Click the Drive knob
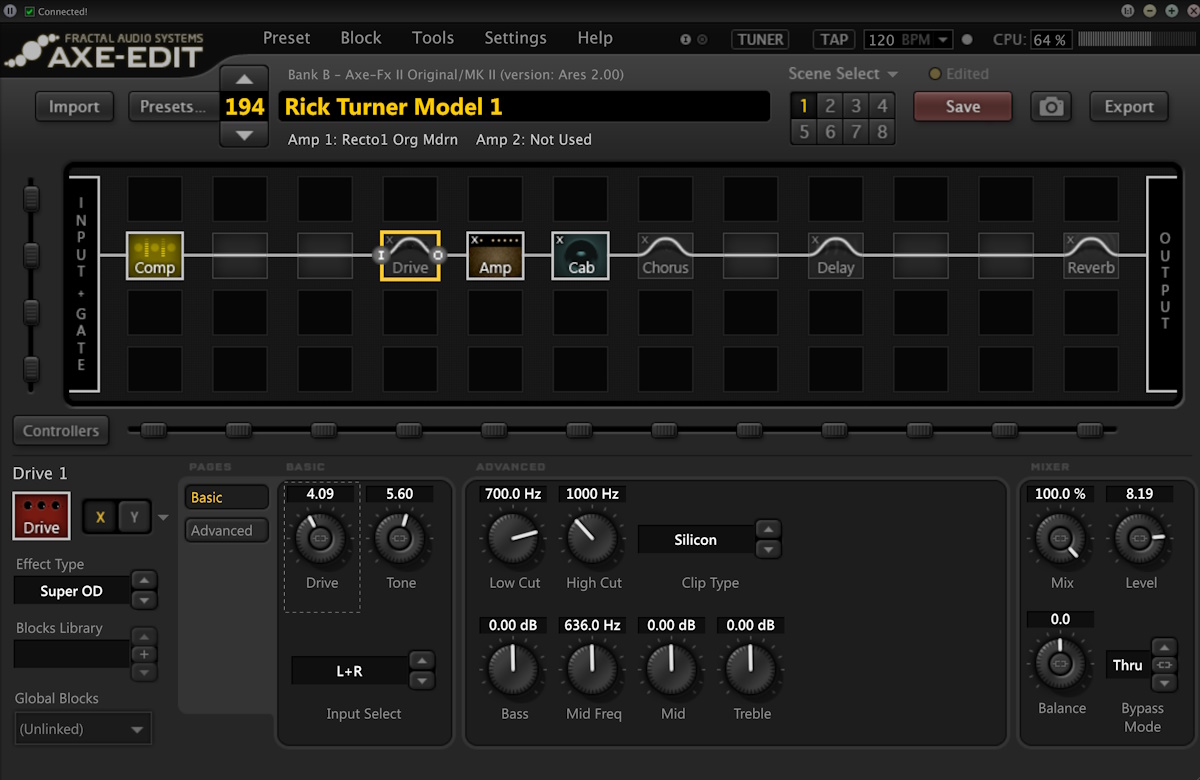The image size is (1200, 780). (320, 538)
